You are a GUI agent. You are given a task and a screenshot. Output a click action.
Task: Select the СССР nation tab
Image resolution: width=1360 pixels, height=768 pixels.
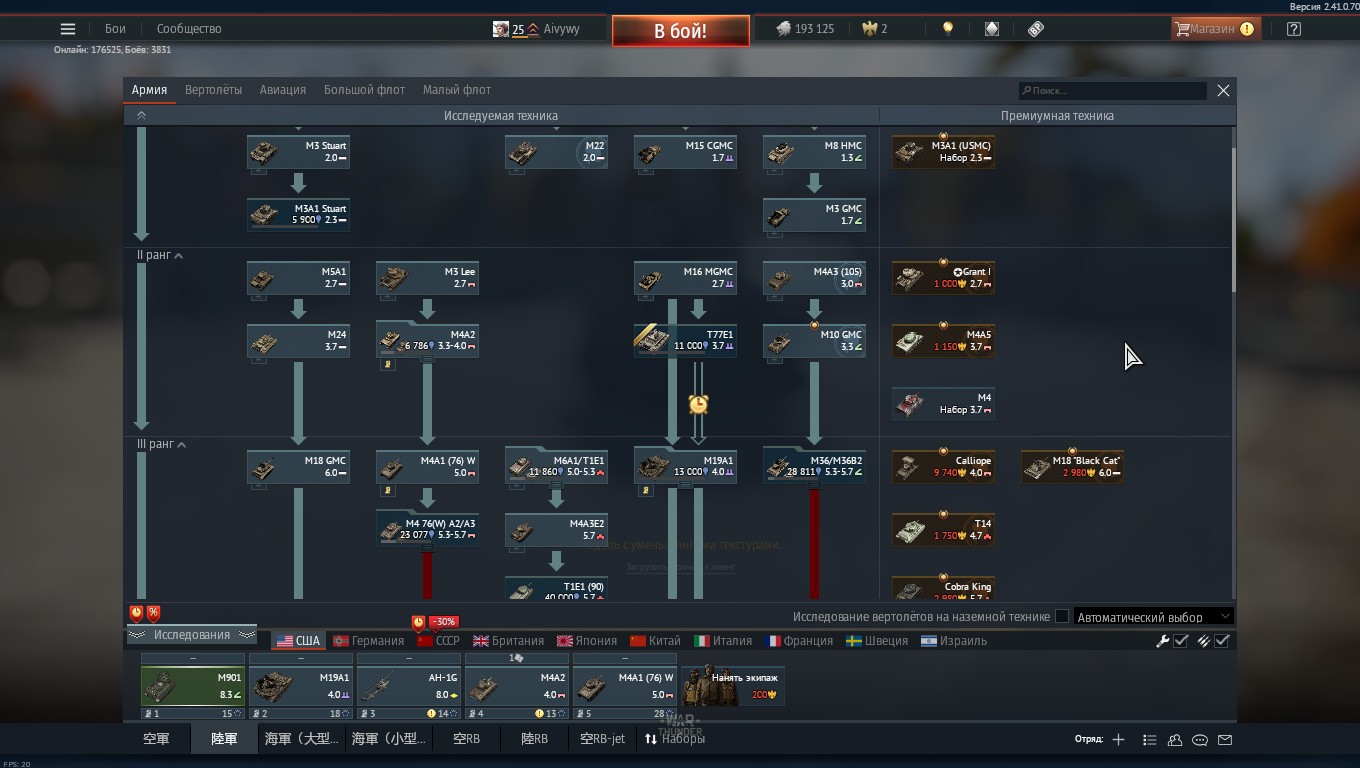439,641
